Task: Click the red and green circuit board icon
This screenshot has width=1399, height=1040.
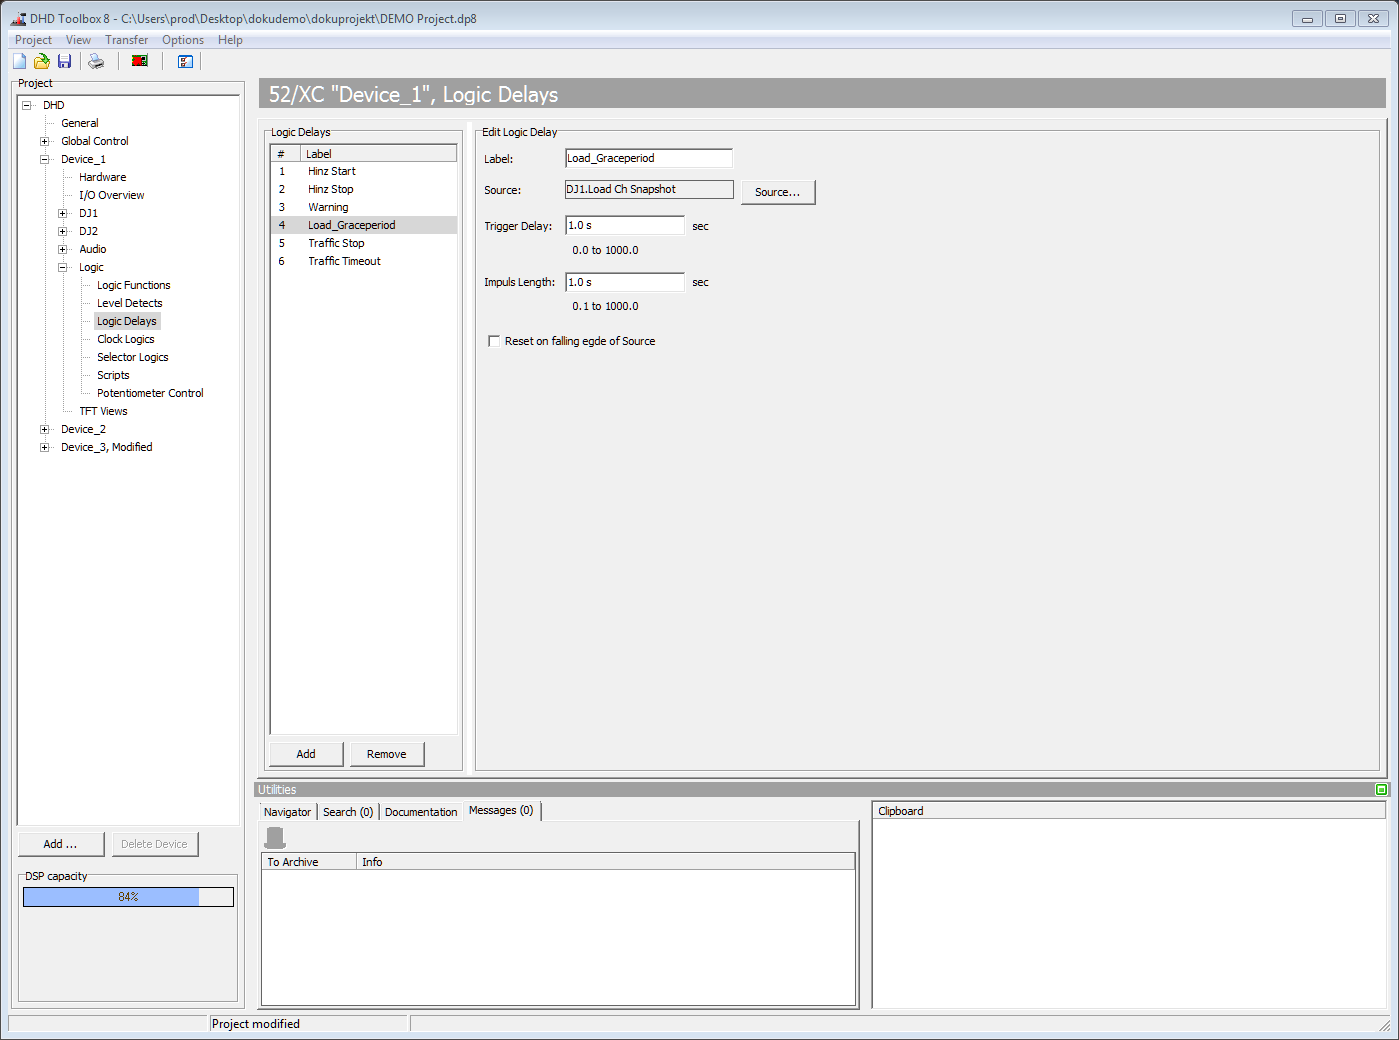Action: [x=140, y=61]
